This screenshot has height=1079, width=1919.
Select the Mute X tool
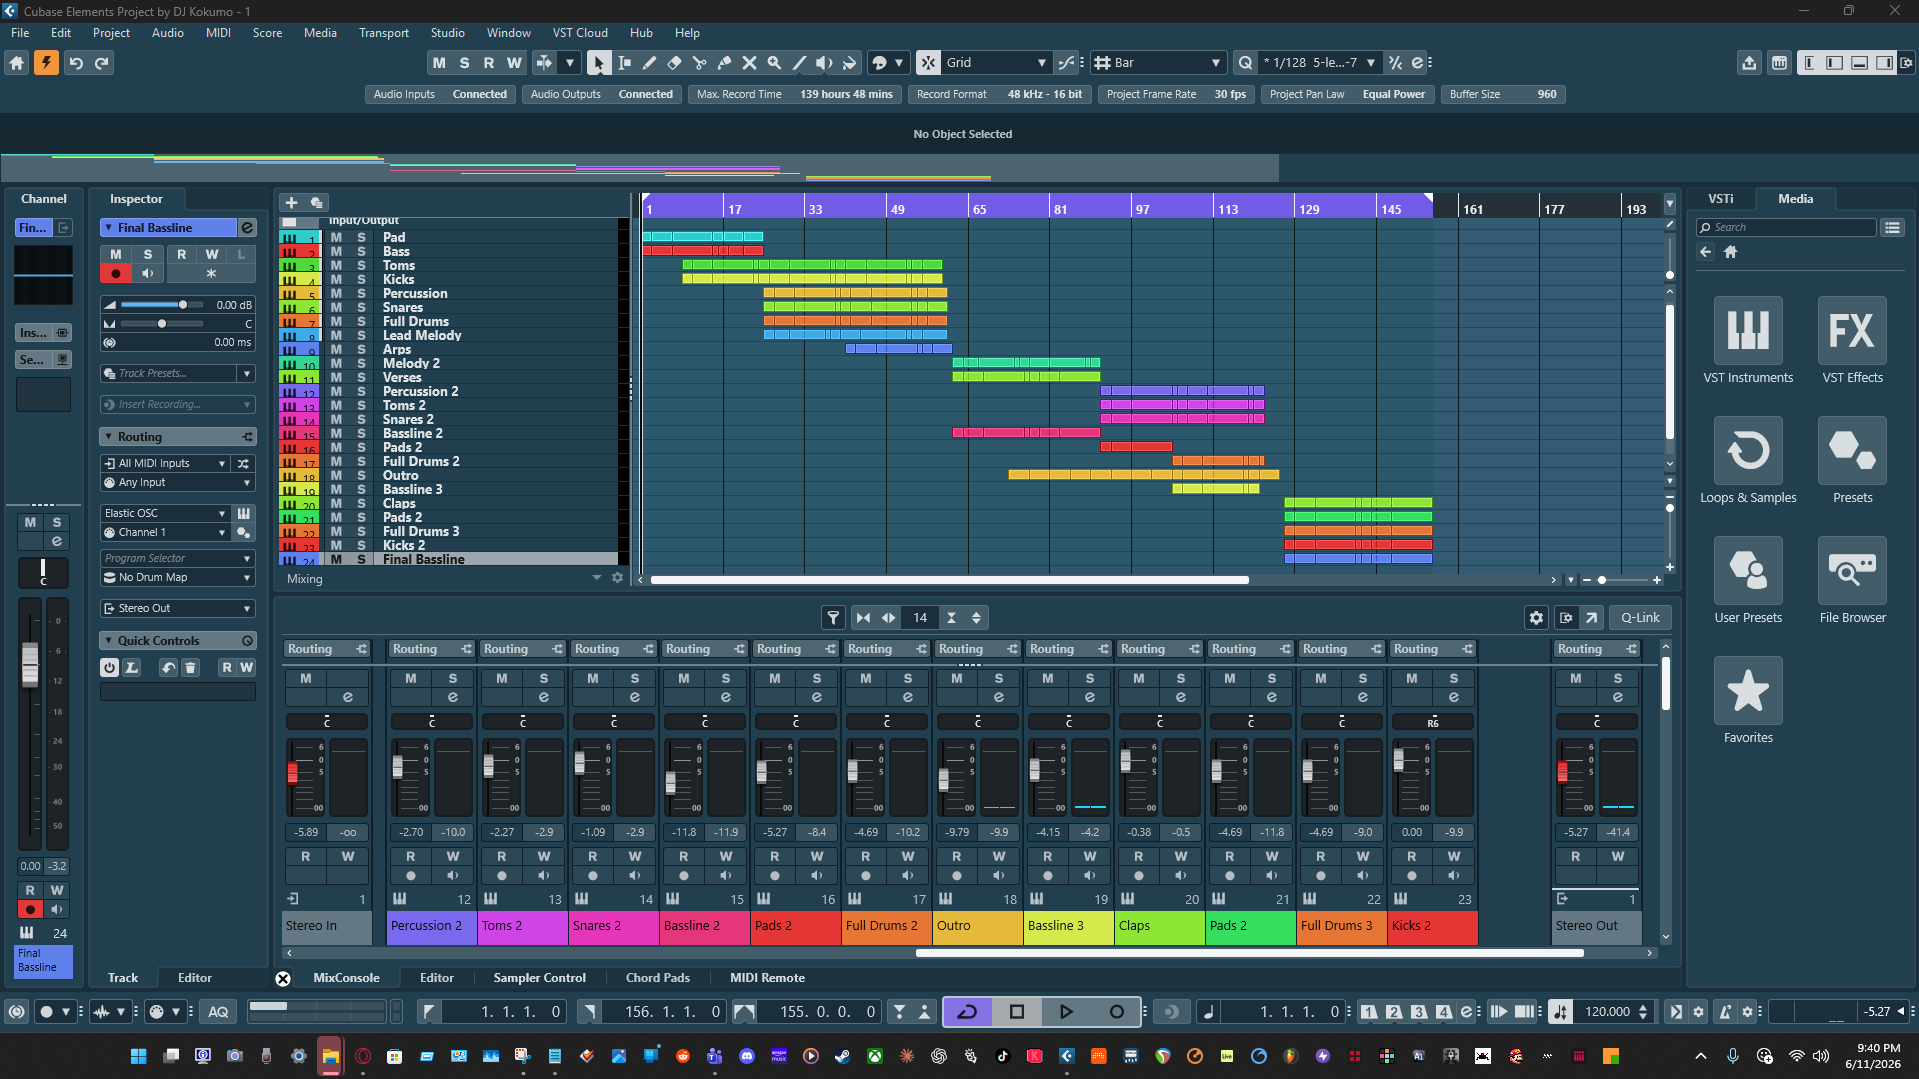tap(749, 63)
